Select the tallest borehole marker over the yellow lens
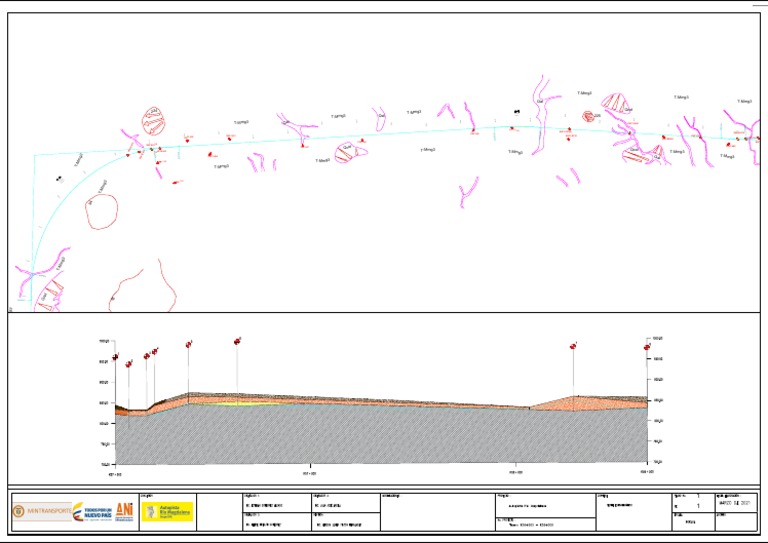The image size is (768, 543). (x=237, y=341)
